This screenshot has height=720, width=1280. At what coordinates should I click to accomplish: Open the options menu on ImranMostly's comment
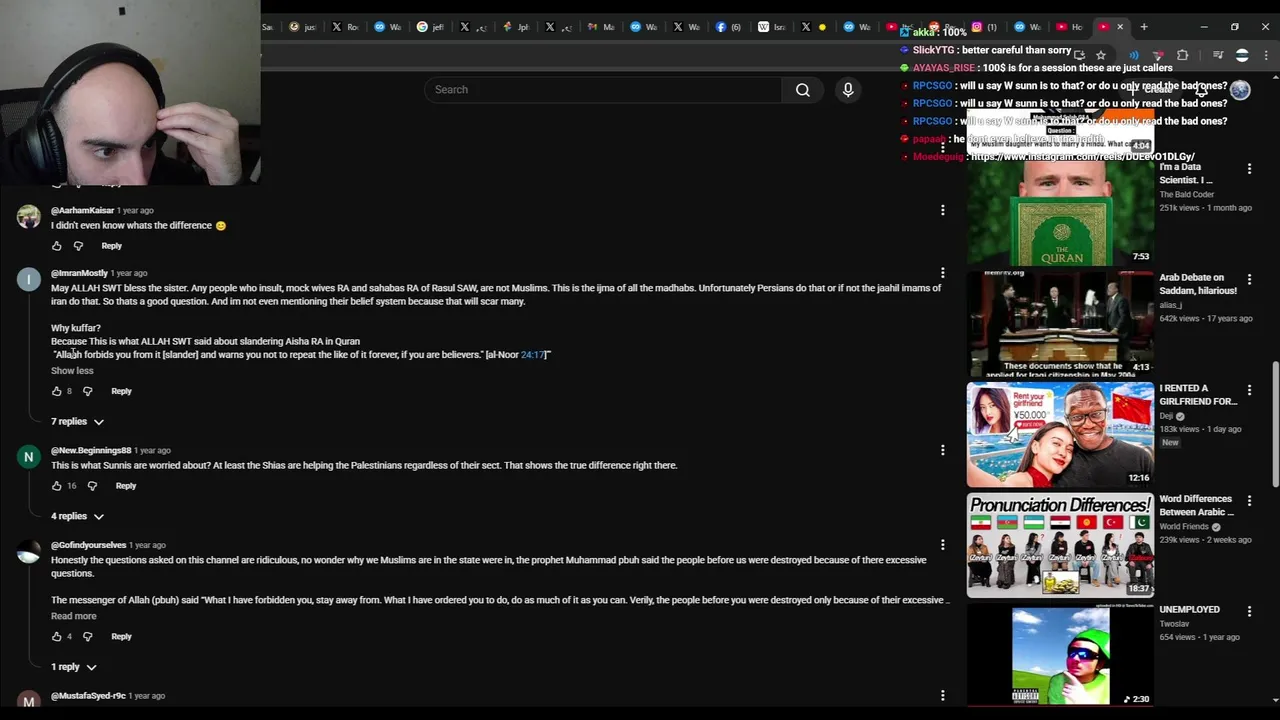[942, 273]
